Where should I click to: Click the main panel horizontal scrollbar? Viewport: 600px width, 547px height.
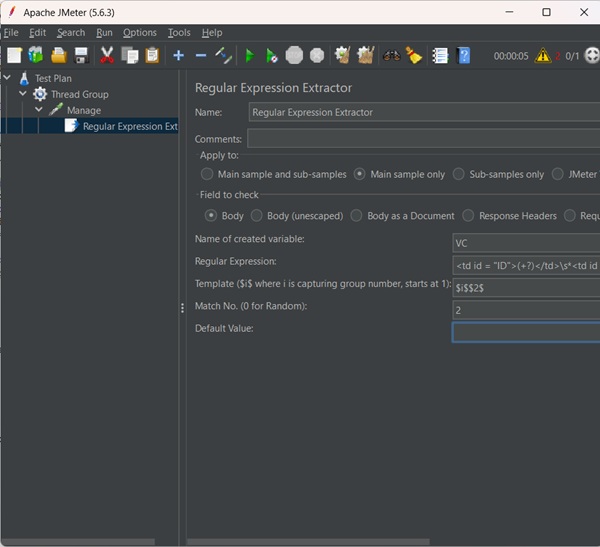308,542
